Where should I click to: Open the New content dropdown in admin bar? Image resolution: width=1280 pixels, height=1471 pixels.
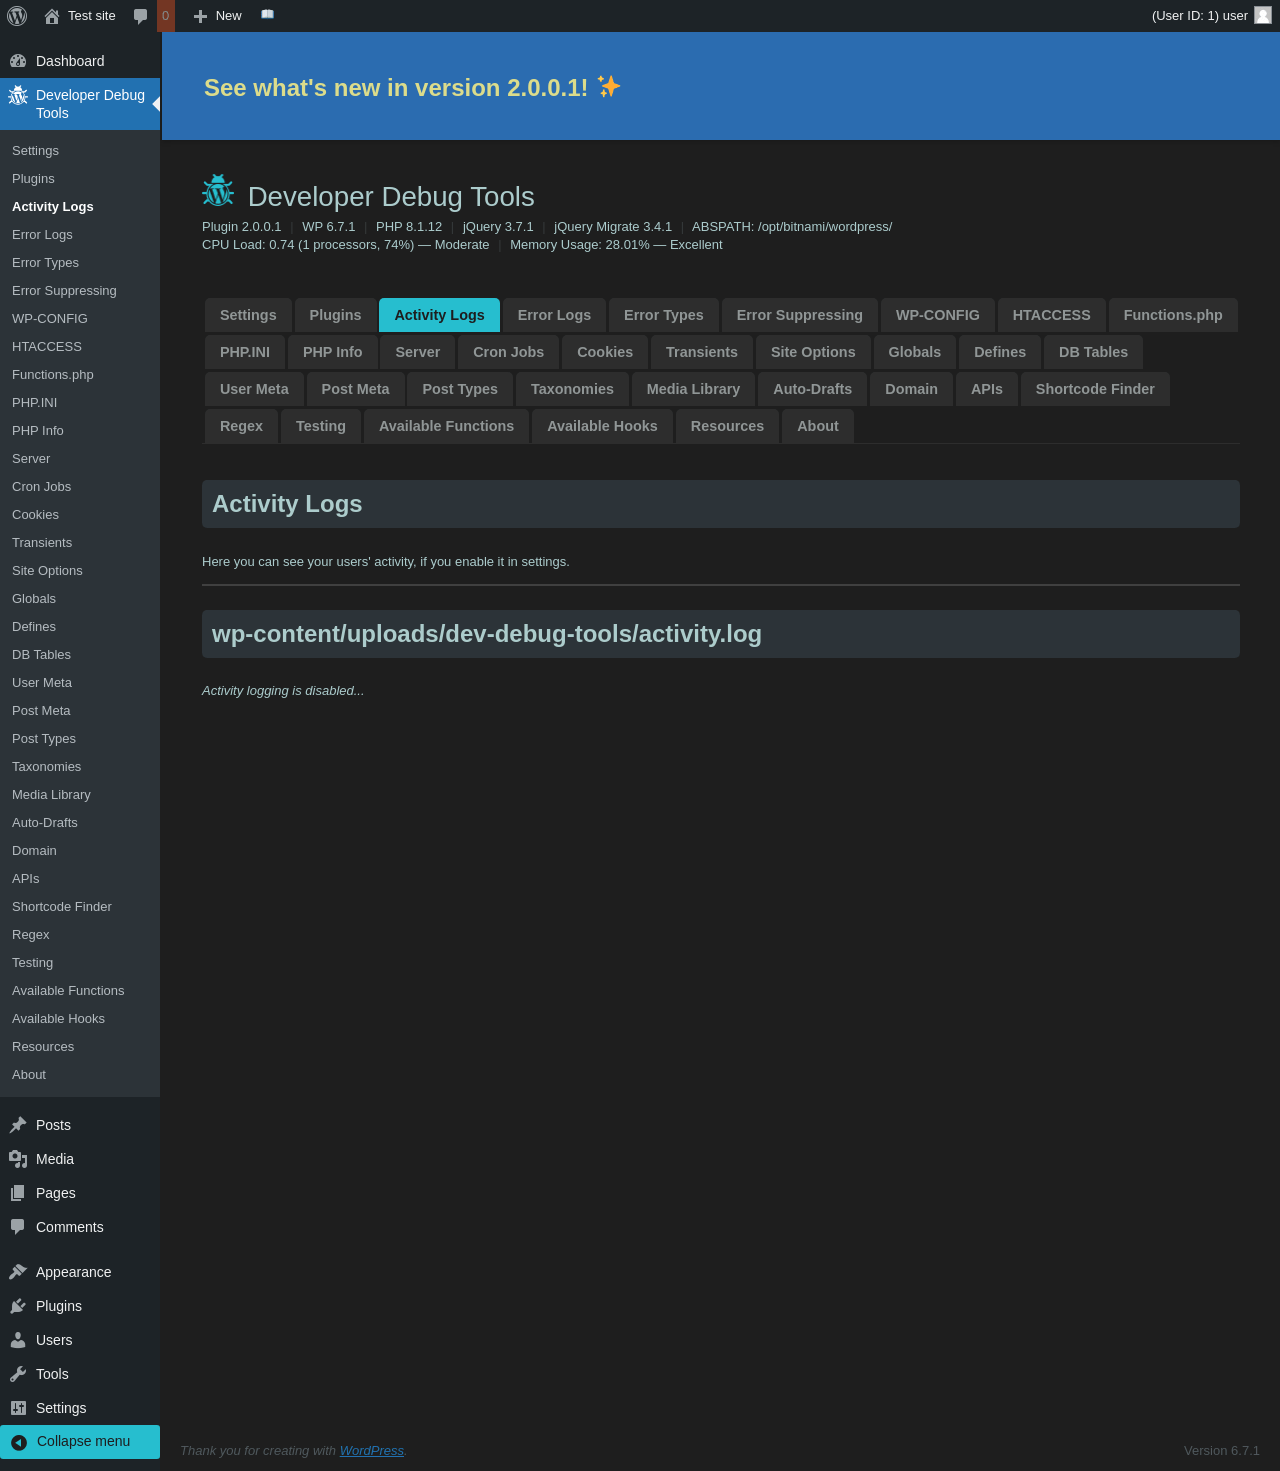click(x=218, y=16)
